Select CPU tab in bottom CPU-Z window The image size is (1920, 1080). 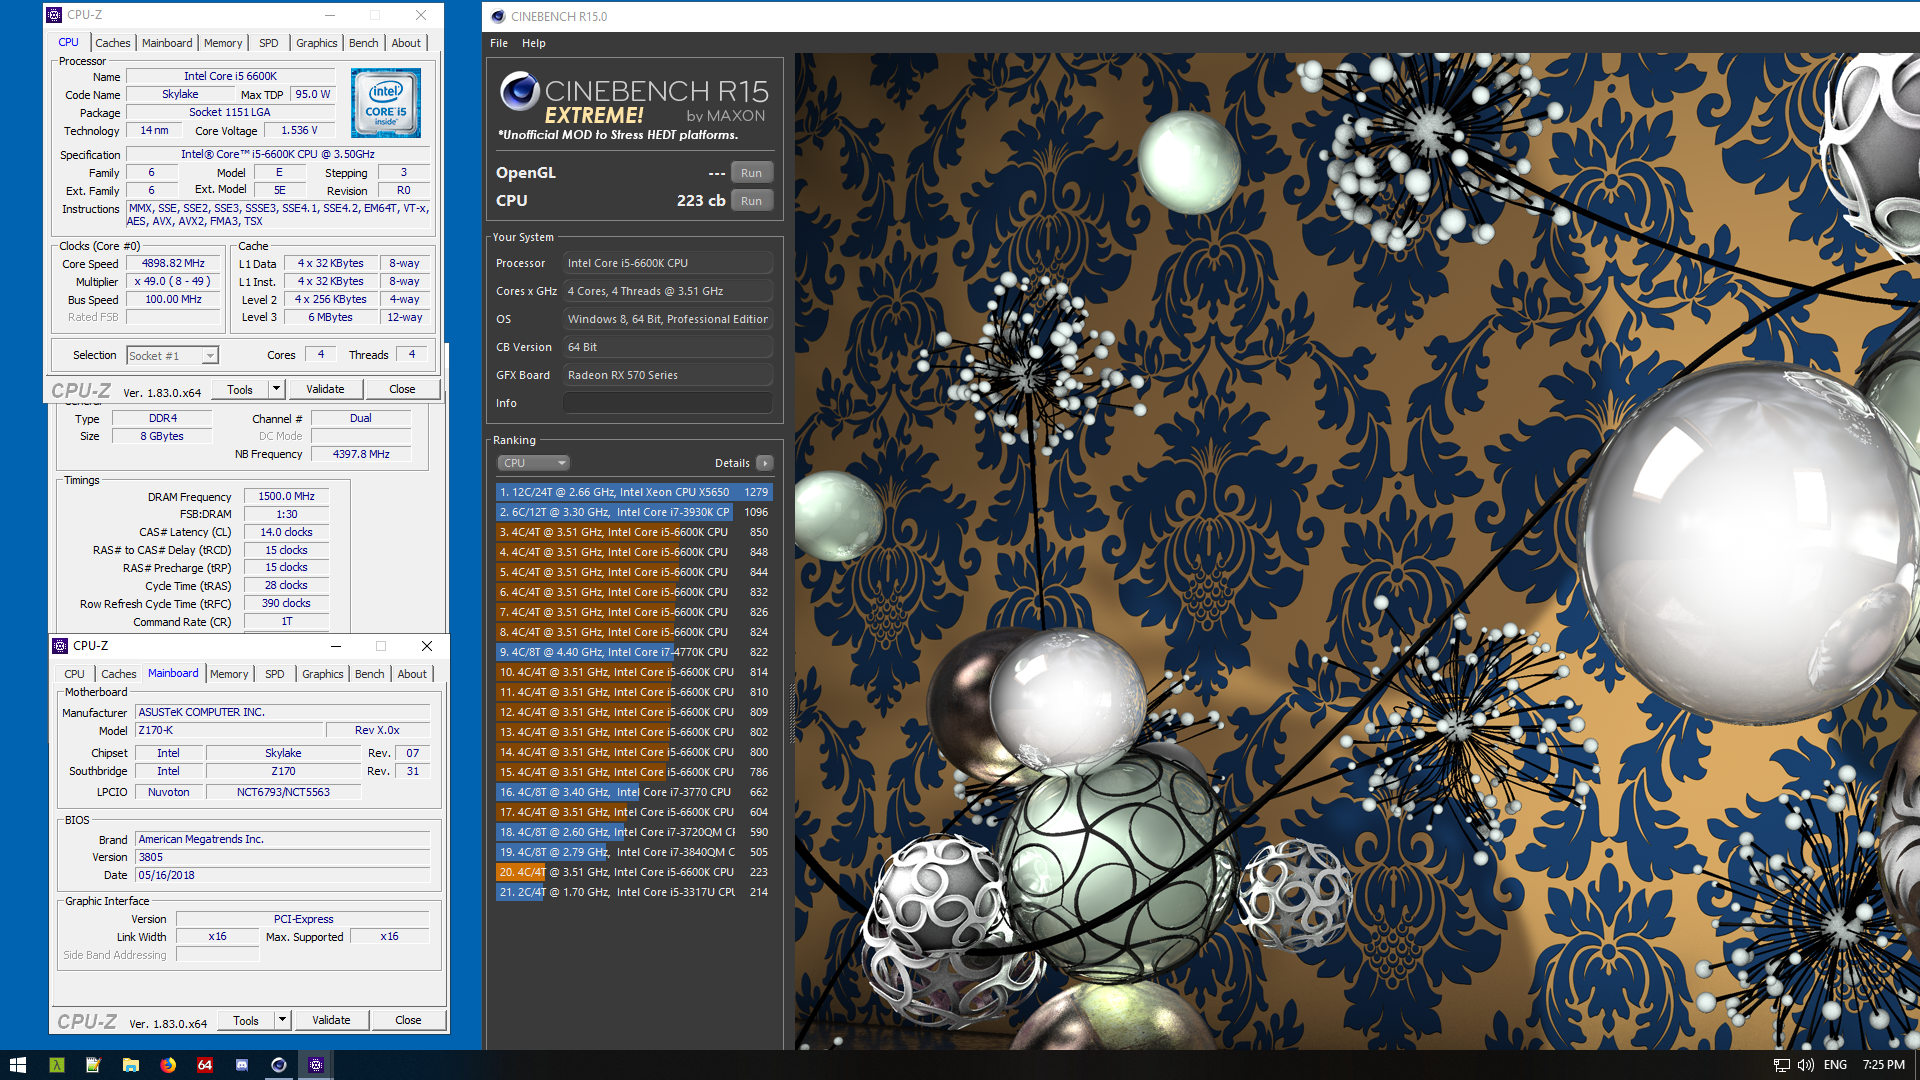[74, 674]
